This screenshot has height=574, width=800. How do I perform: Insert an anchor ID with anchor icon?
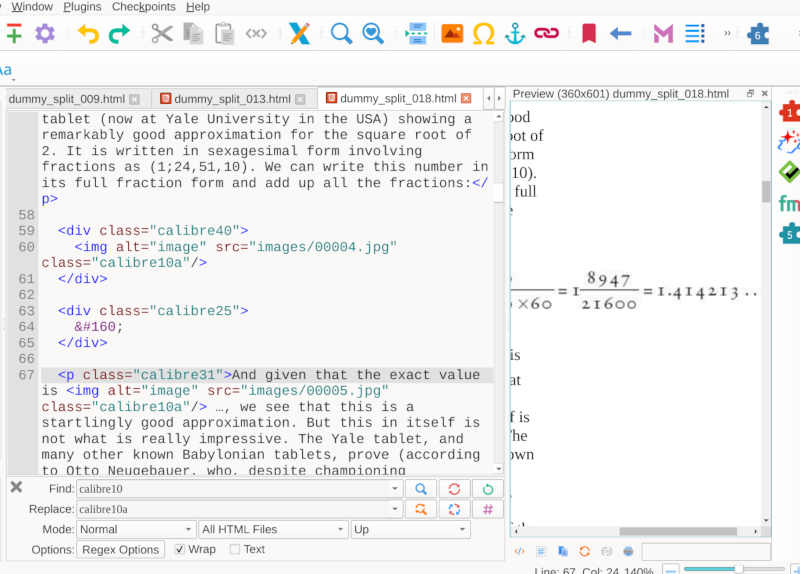[x=514, y=34]
